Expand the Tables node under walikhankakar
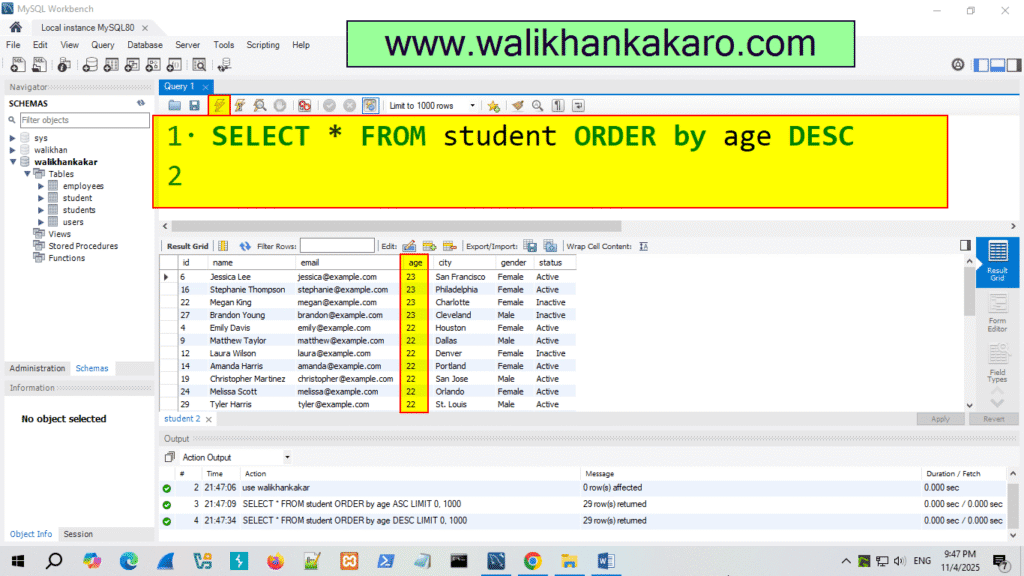The image size is (1024, 576). click(x=27, y=173)
